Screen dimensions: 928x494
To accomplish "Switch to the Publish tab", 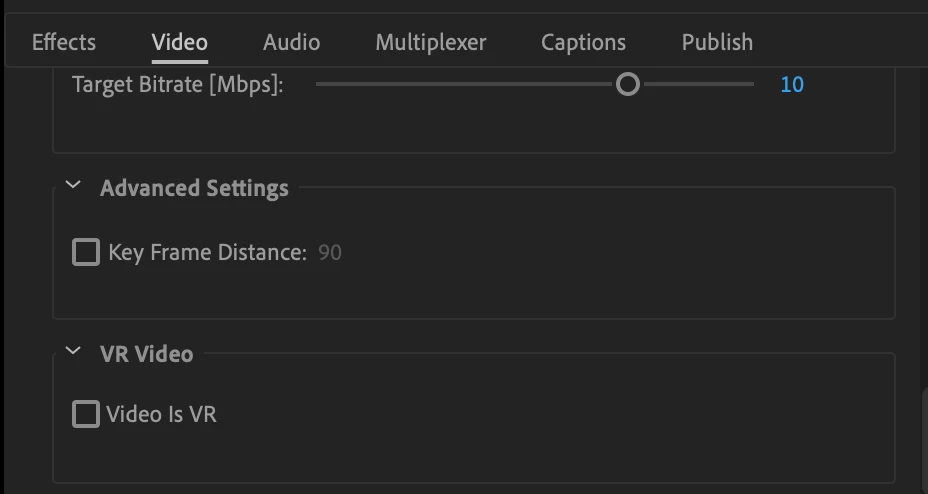I will point(717,42).
